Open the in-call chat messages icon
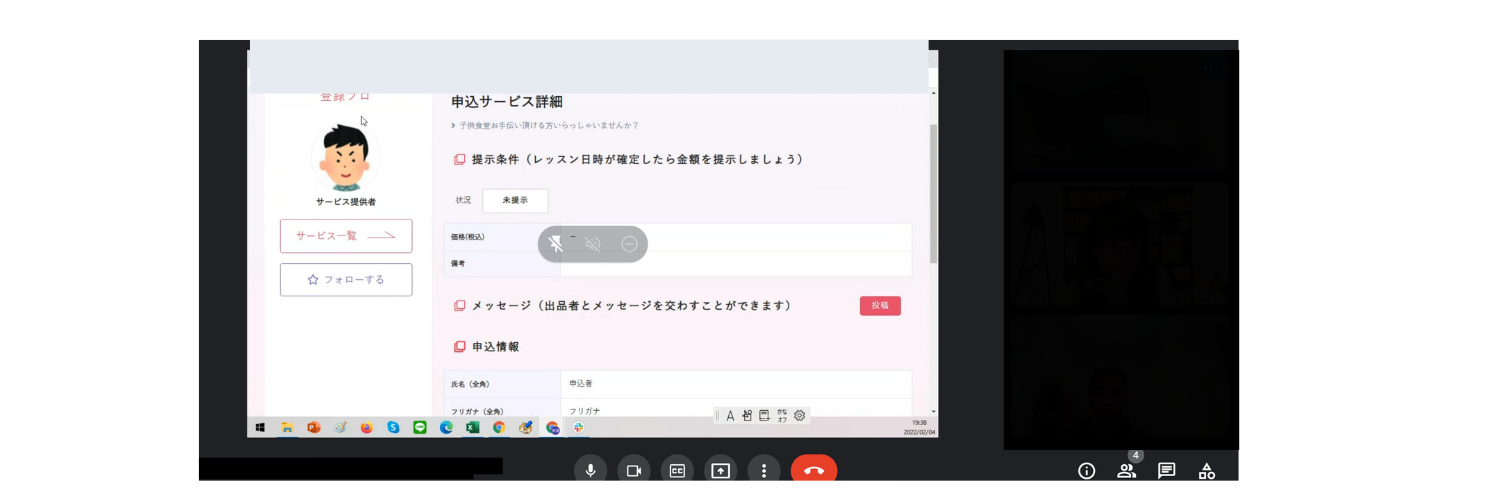This screenshot has height=500, width=1500. pyautogui.click(x=1166, y=471)
